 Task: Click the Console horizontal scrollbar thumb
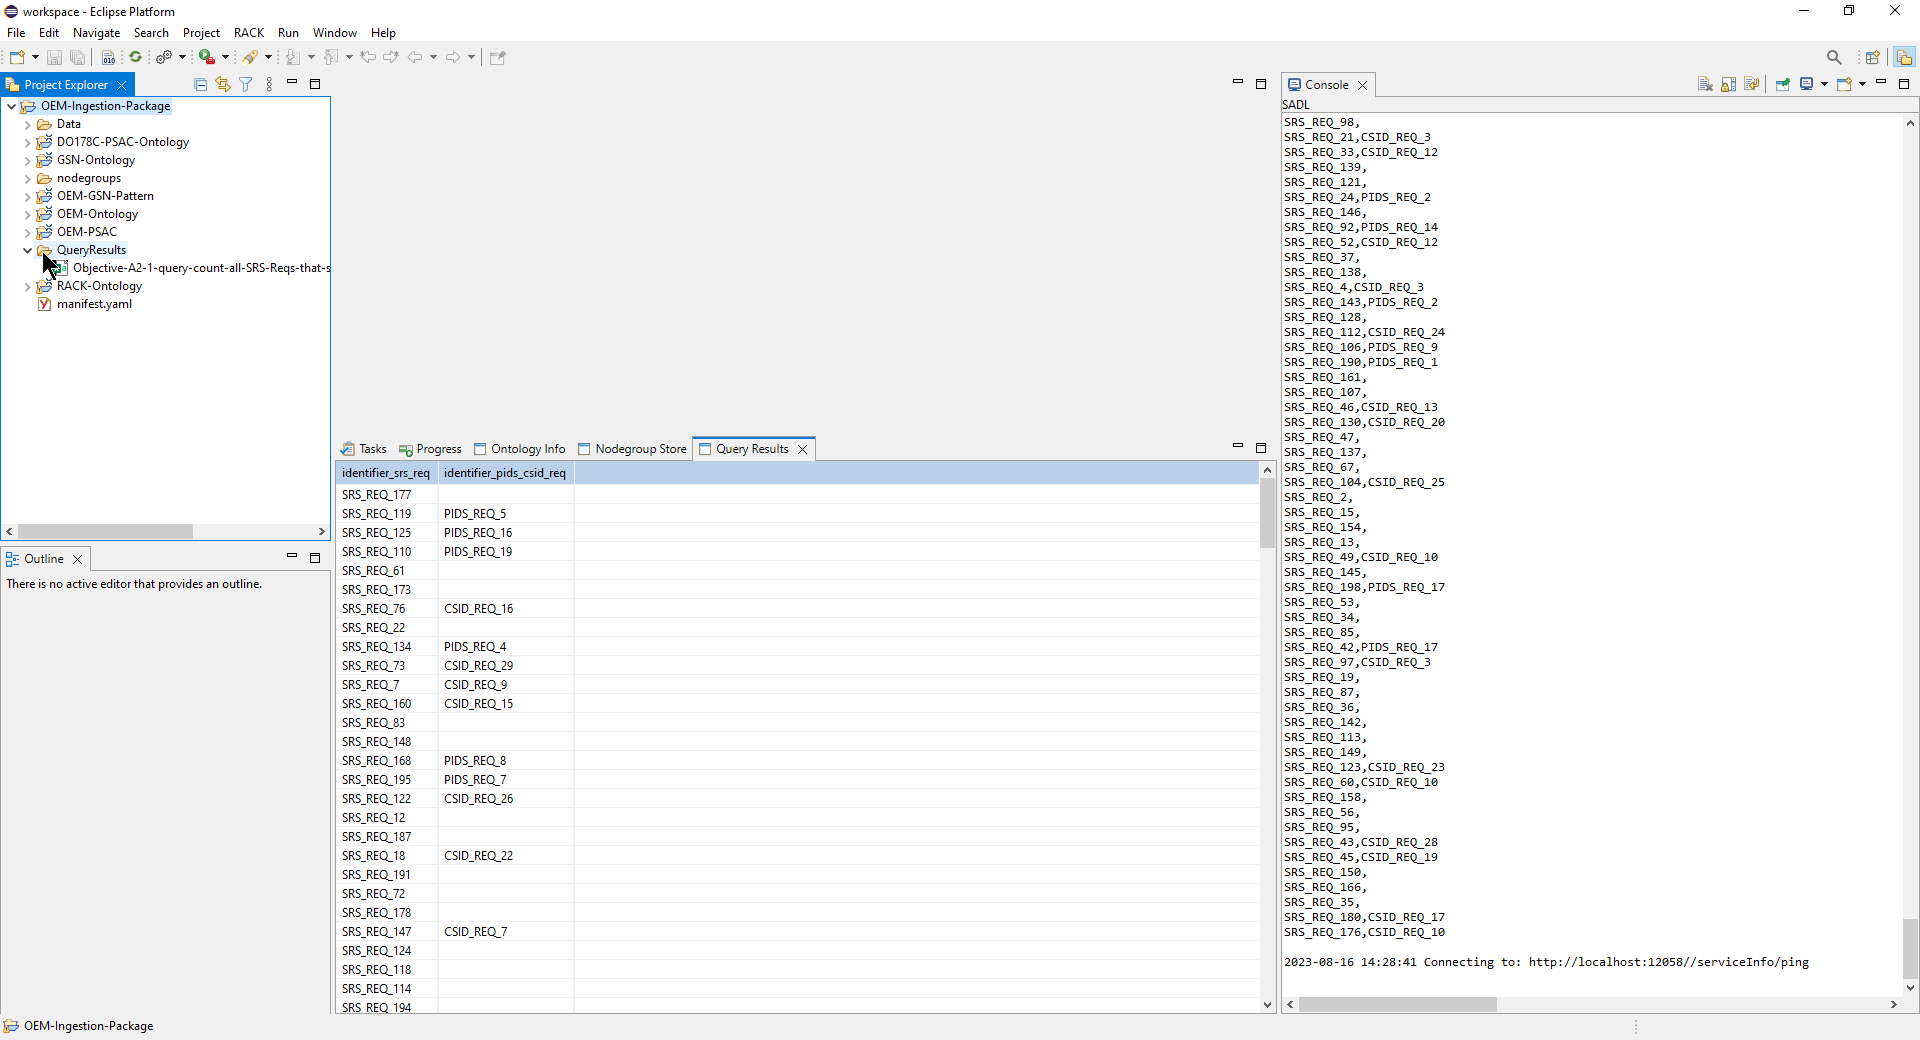pos(1397,1005)
